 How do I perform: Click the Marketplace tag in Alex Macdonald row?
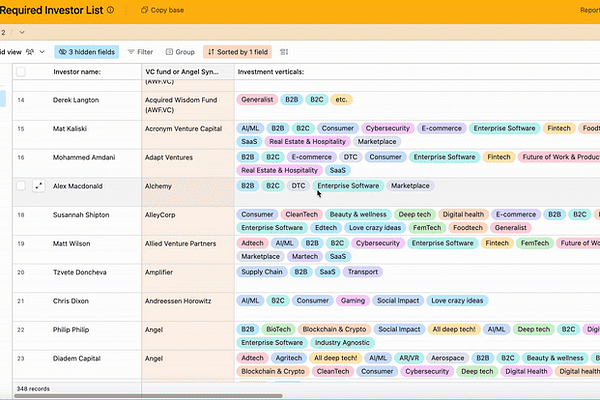(410, 186)
